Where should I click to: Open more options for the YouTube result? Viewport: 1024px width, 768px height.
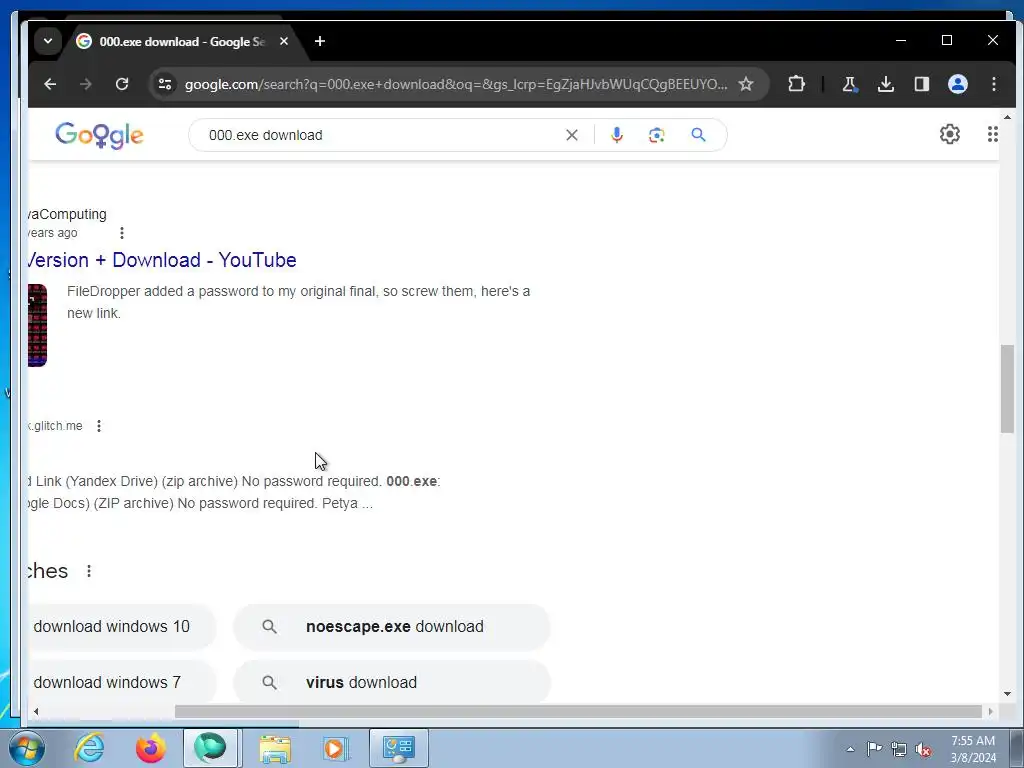tap(121, 233)
